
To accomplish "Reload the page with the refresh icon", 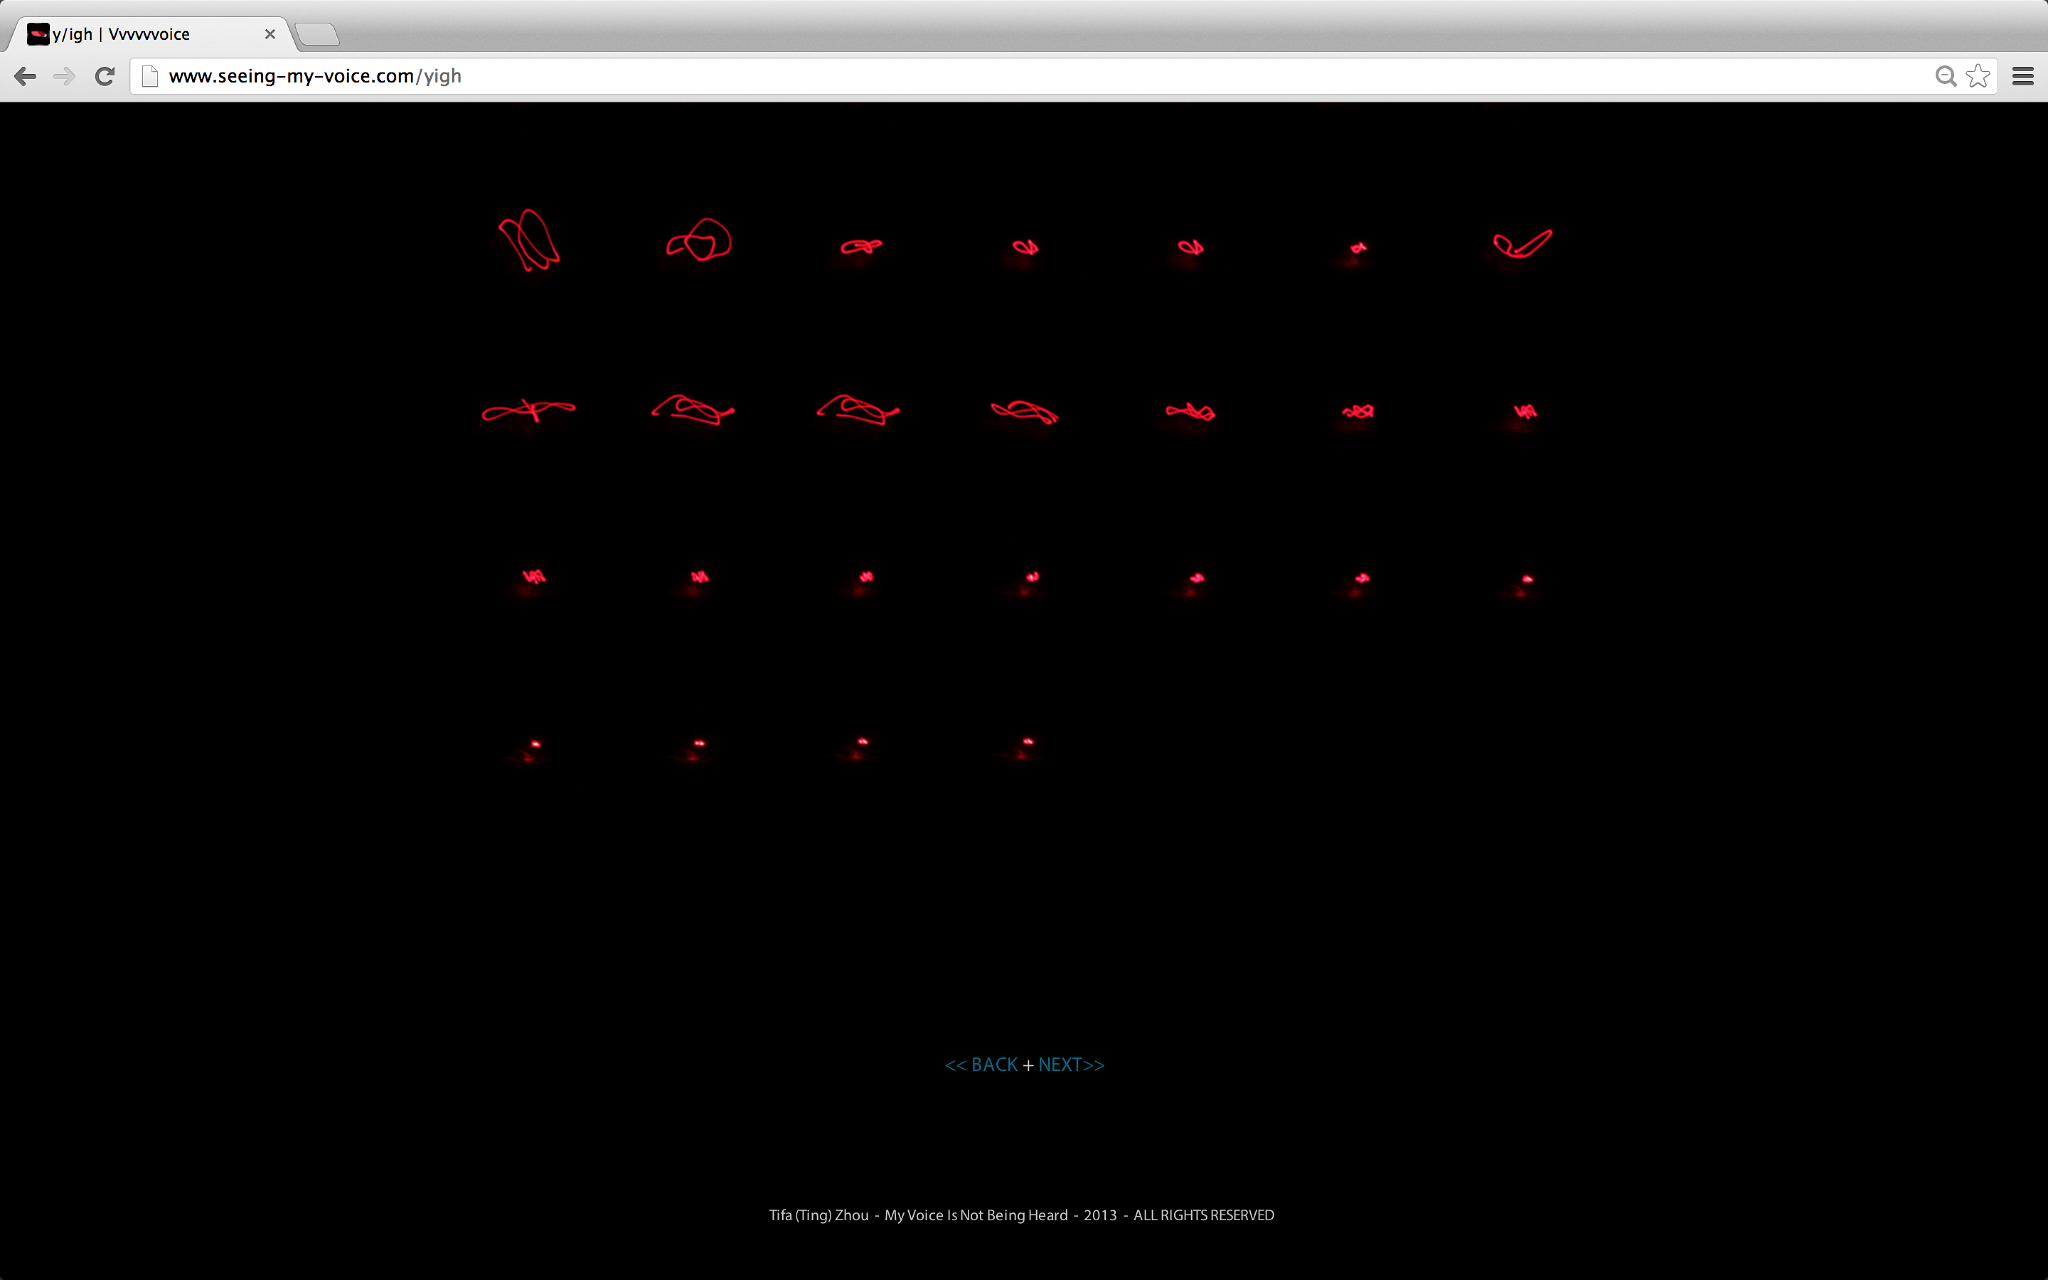I will click(105, 76).
